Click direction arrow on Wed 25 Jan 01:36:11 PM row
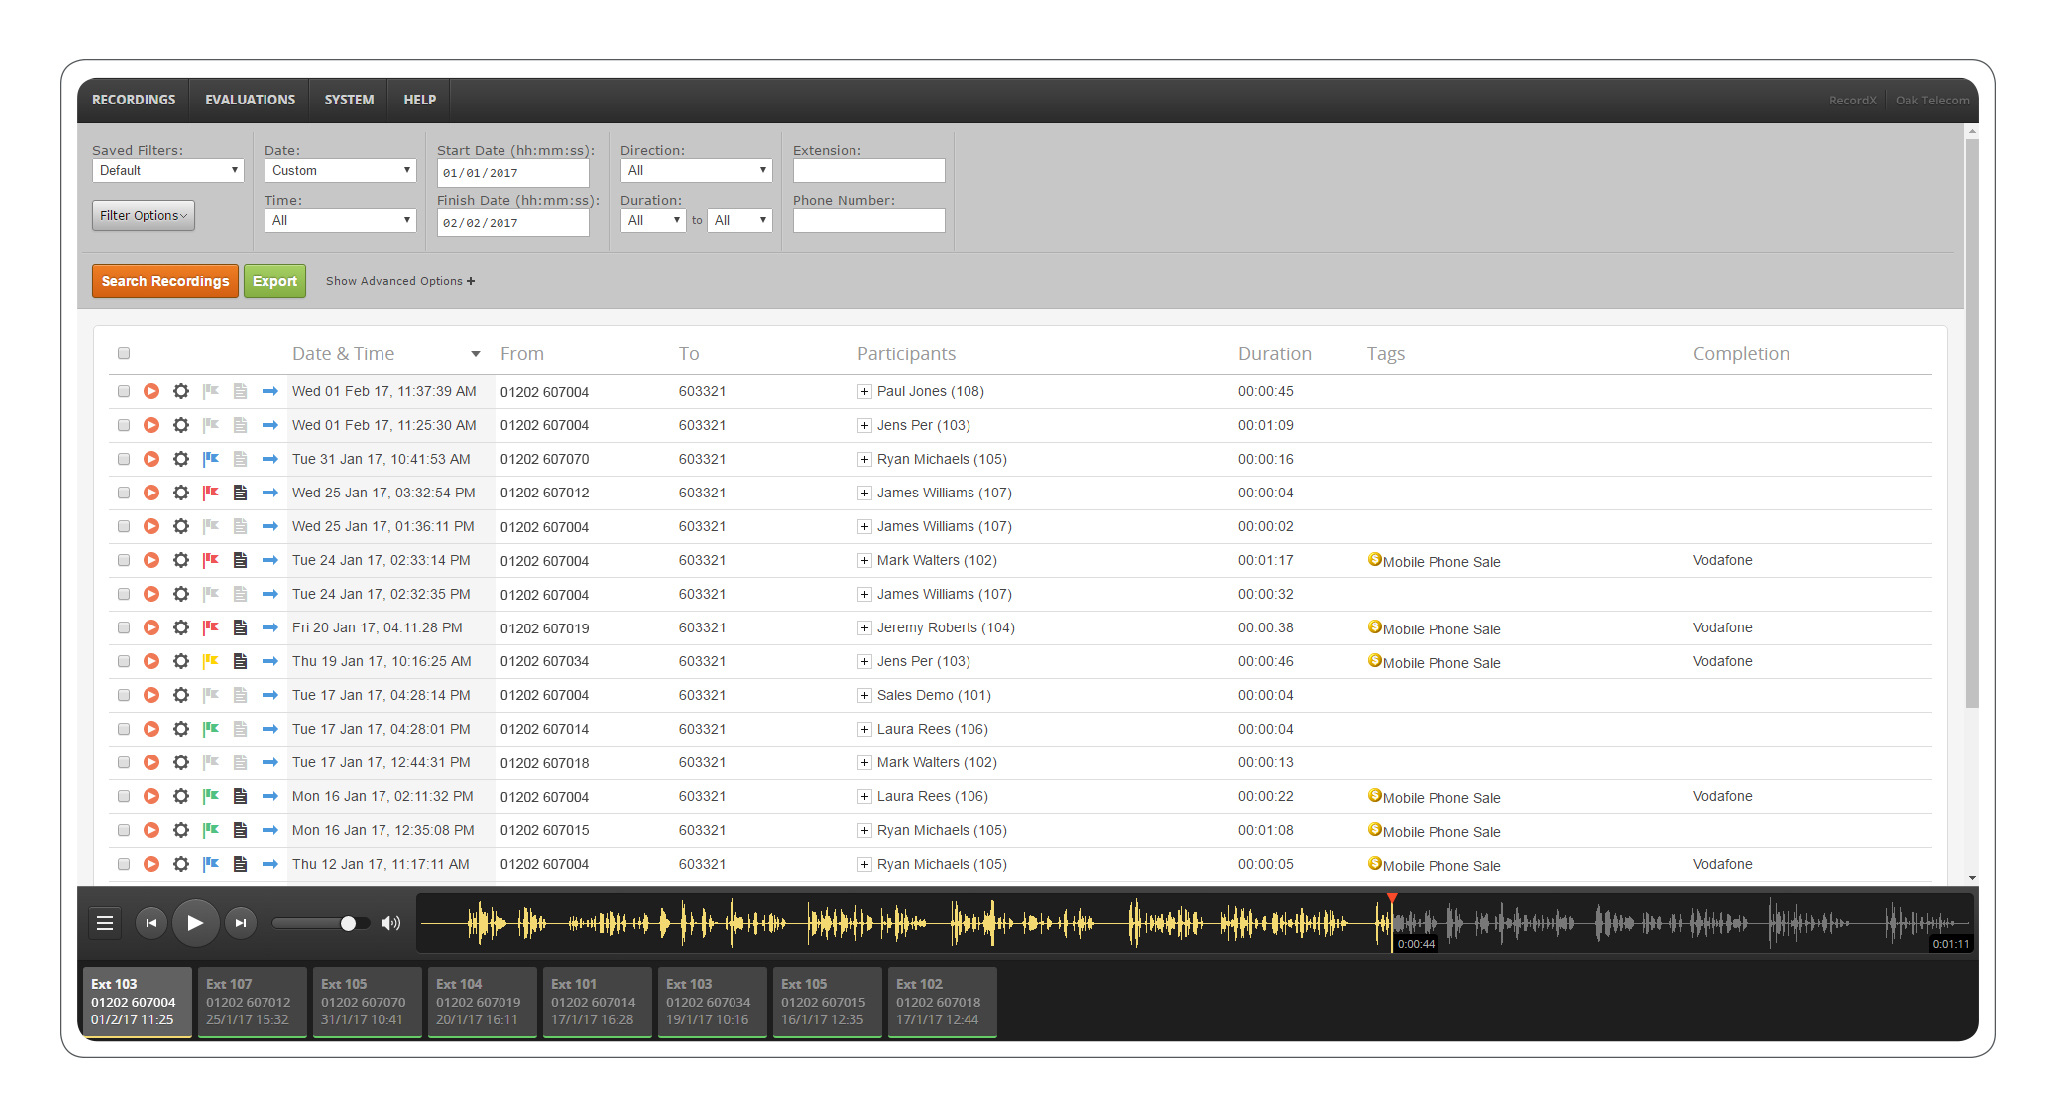Viewport: 2056px width, 1118px height. (270, 526)
